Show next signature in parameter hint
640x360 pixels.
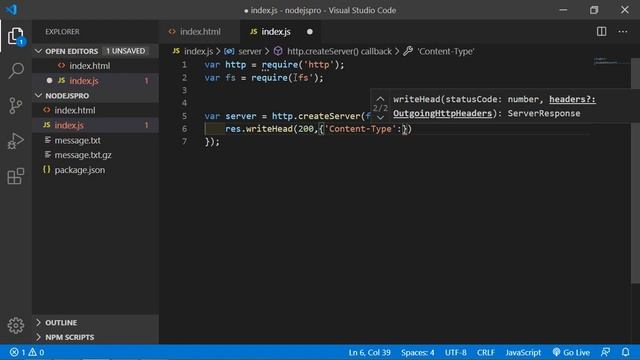click(380, 118)
